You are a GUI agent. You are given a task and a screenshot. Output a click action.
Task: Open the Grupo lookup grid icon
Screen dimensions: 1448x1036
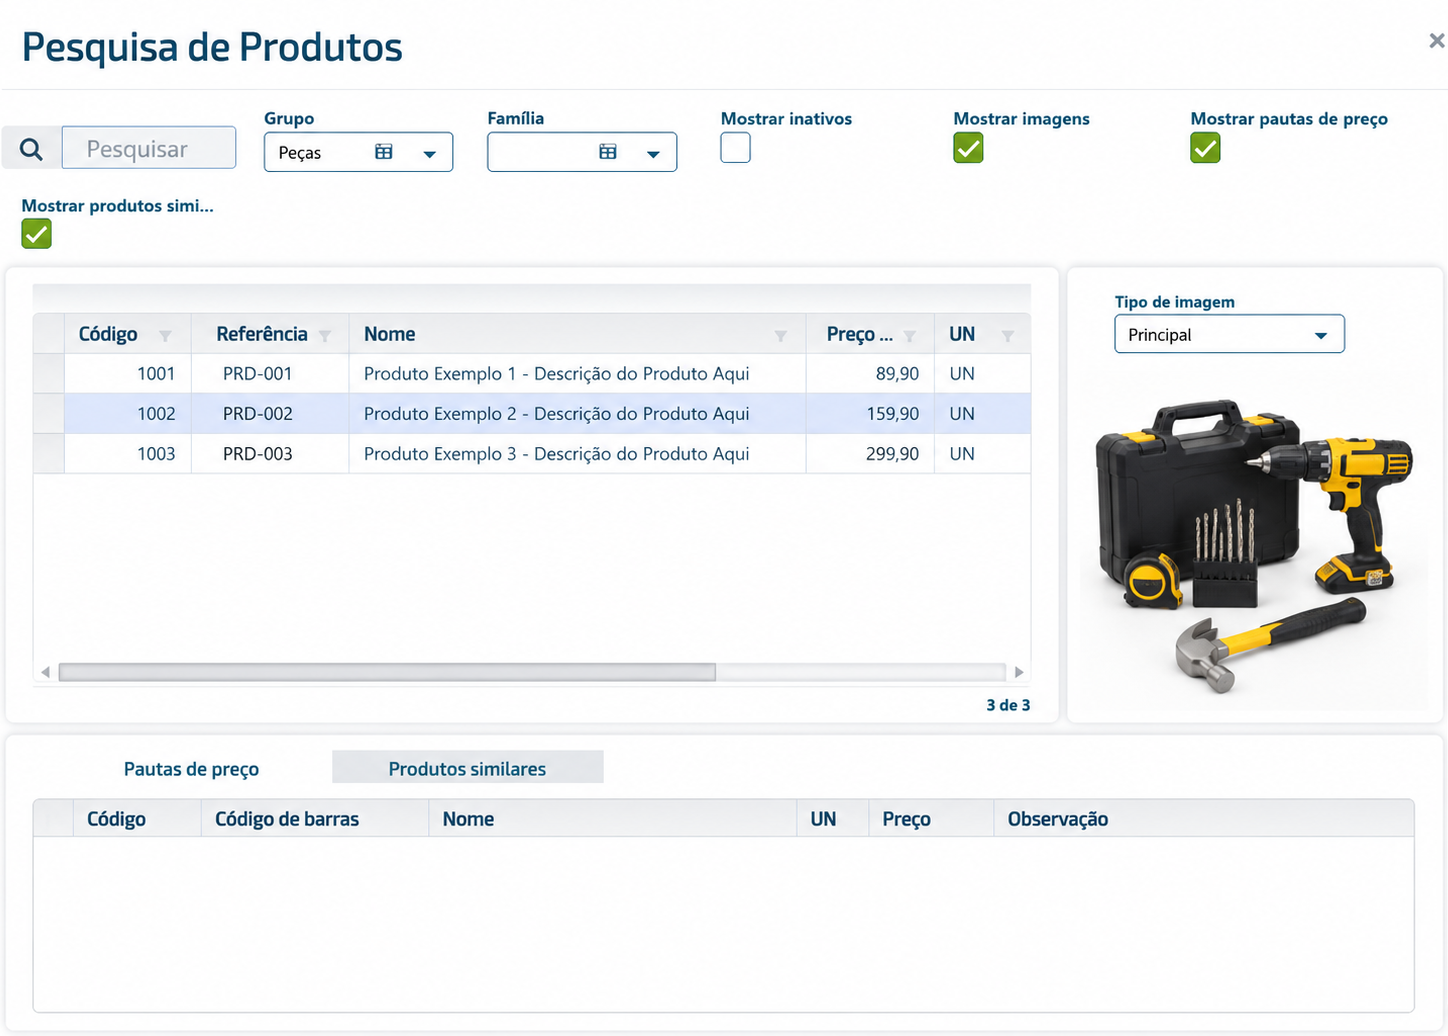coord(384,152)
